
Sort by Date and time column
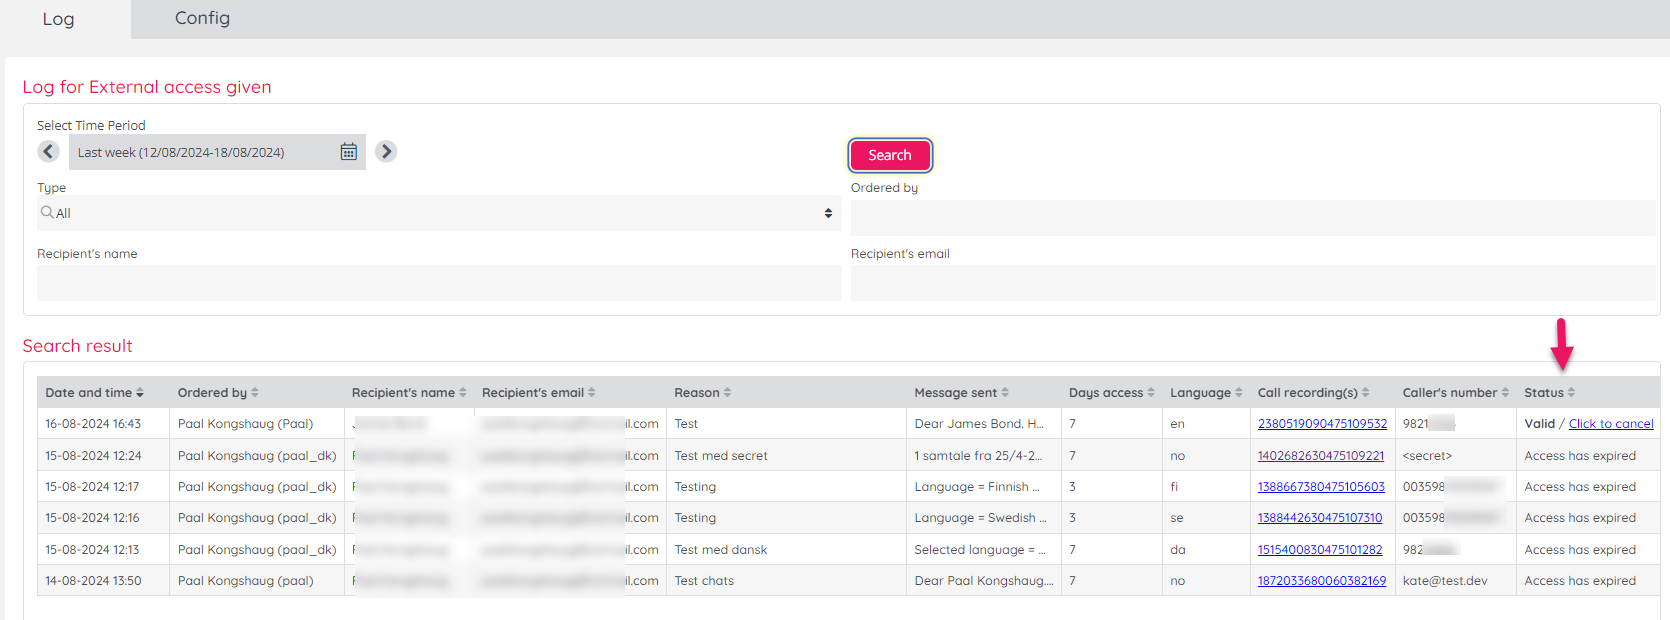point(94,393)
